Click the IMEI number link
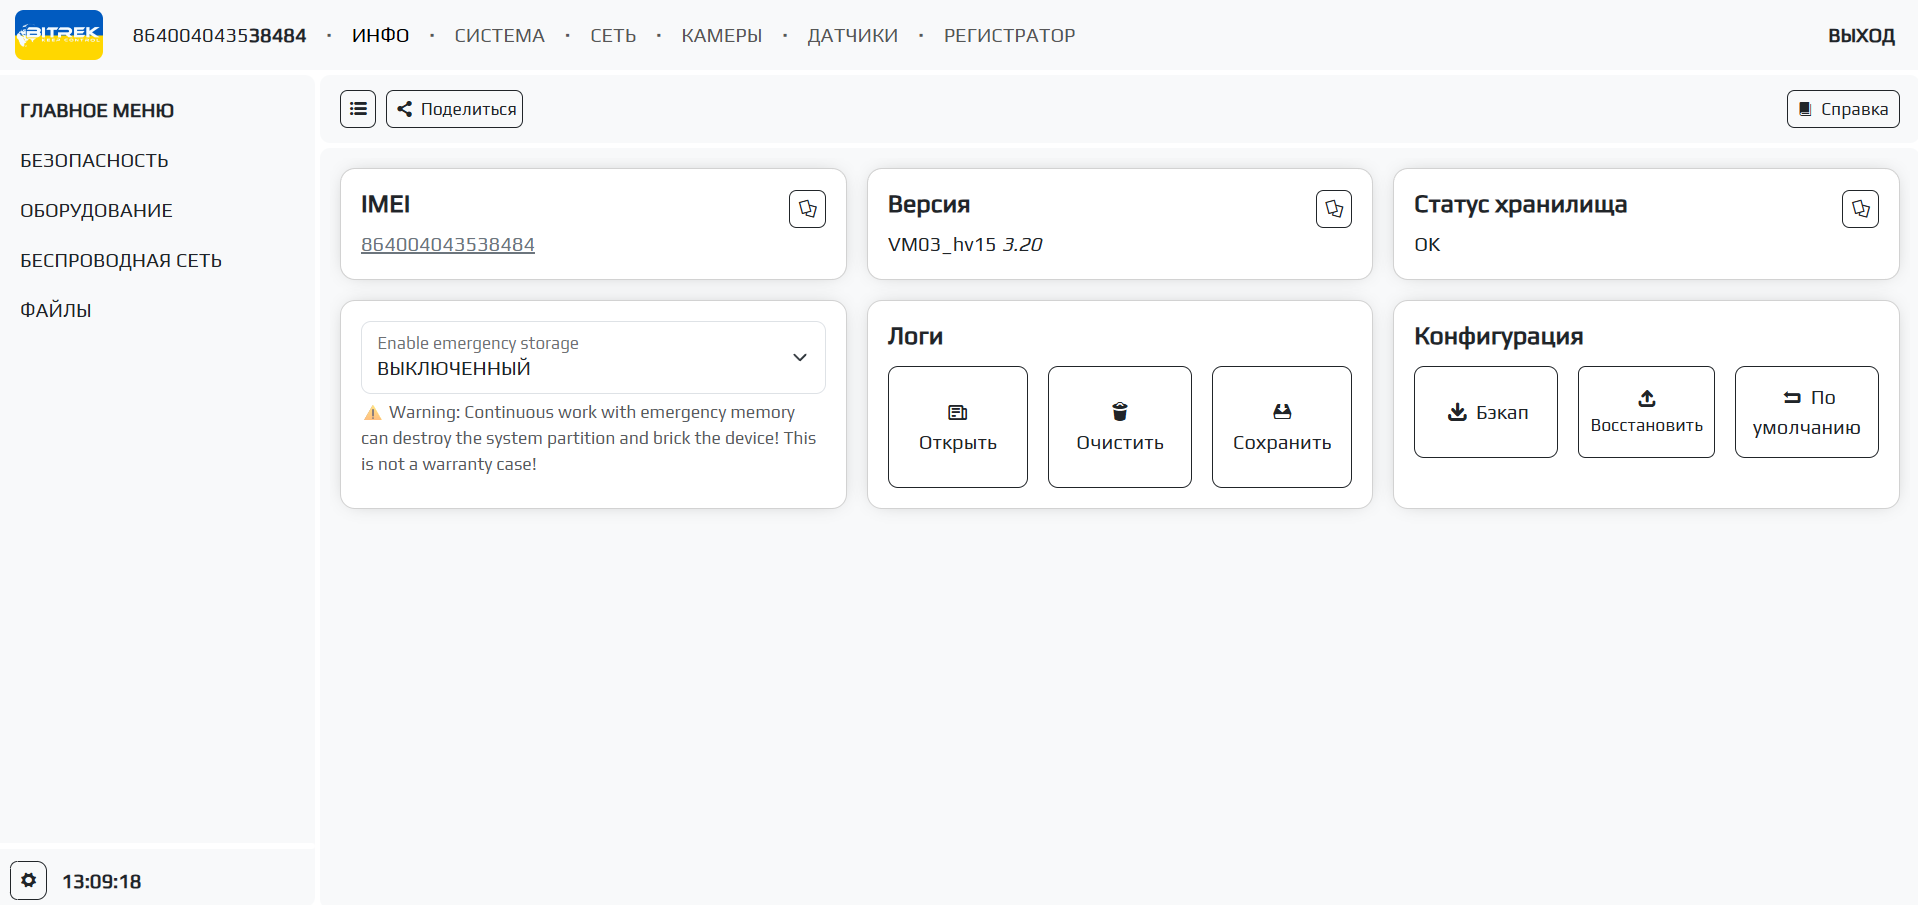Screen dimensions: 1918x905 coord(447,245)
